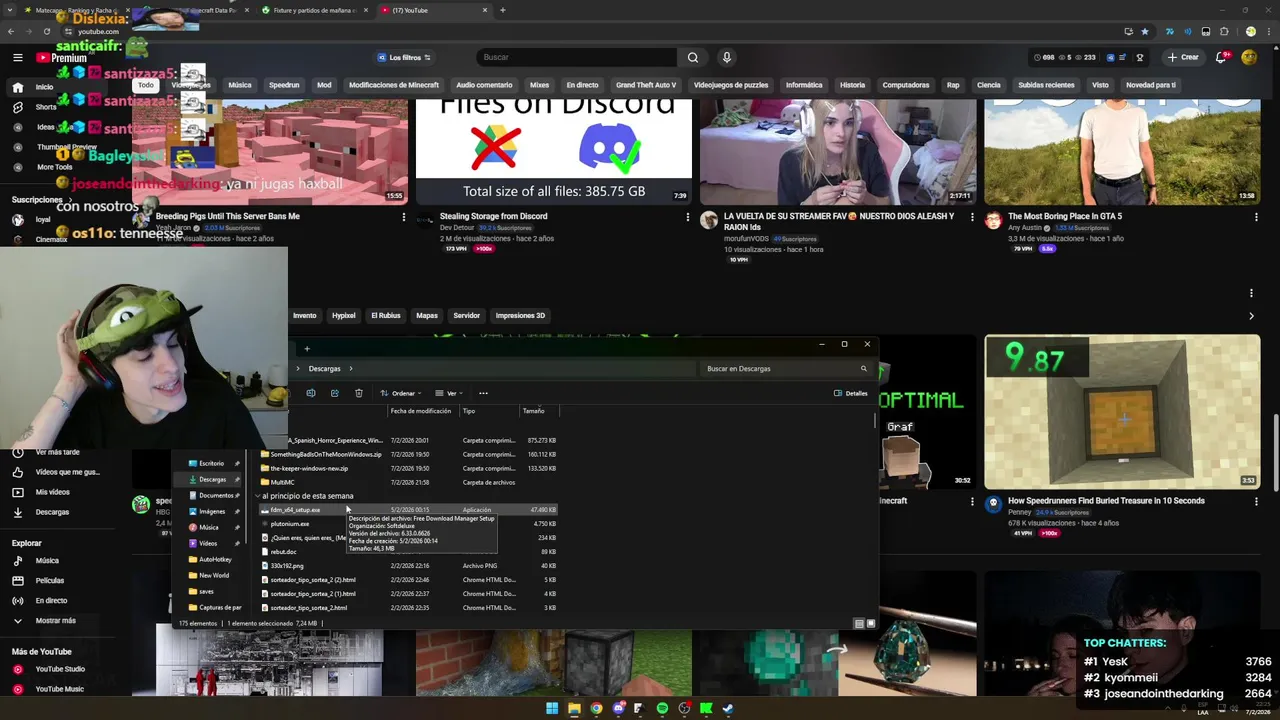The height and width of the screenshot is (720, 1280).
Task: Open the Penney channel link
Action: pyautogui.click(x=1020, y=512)
